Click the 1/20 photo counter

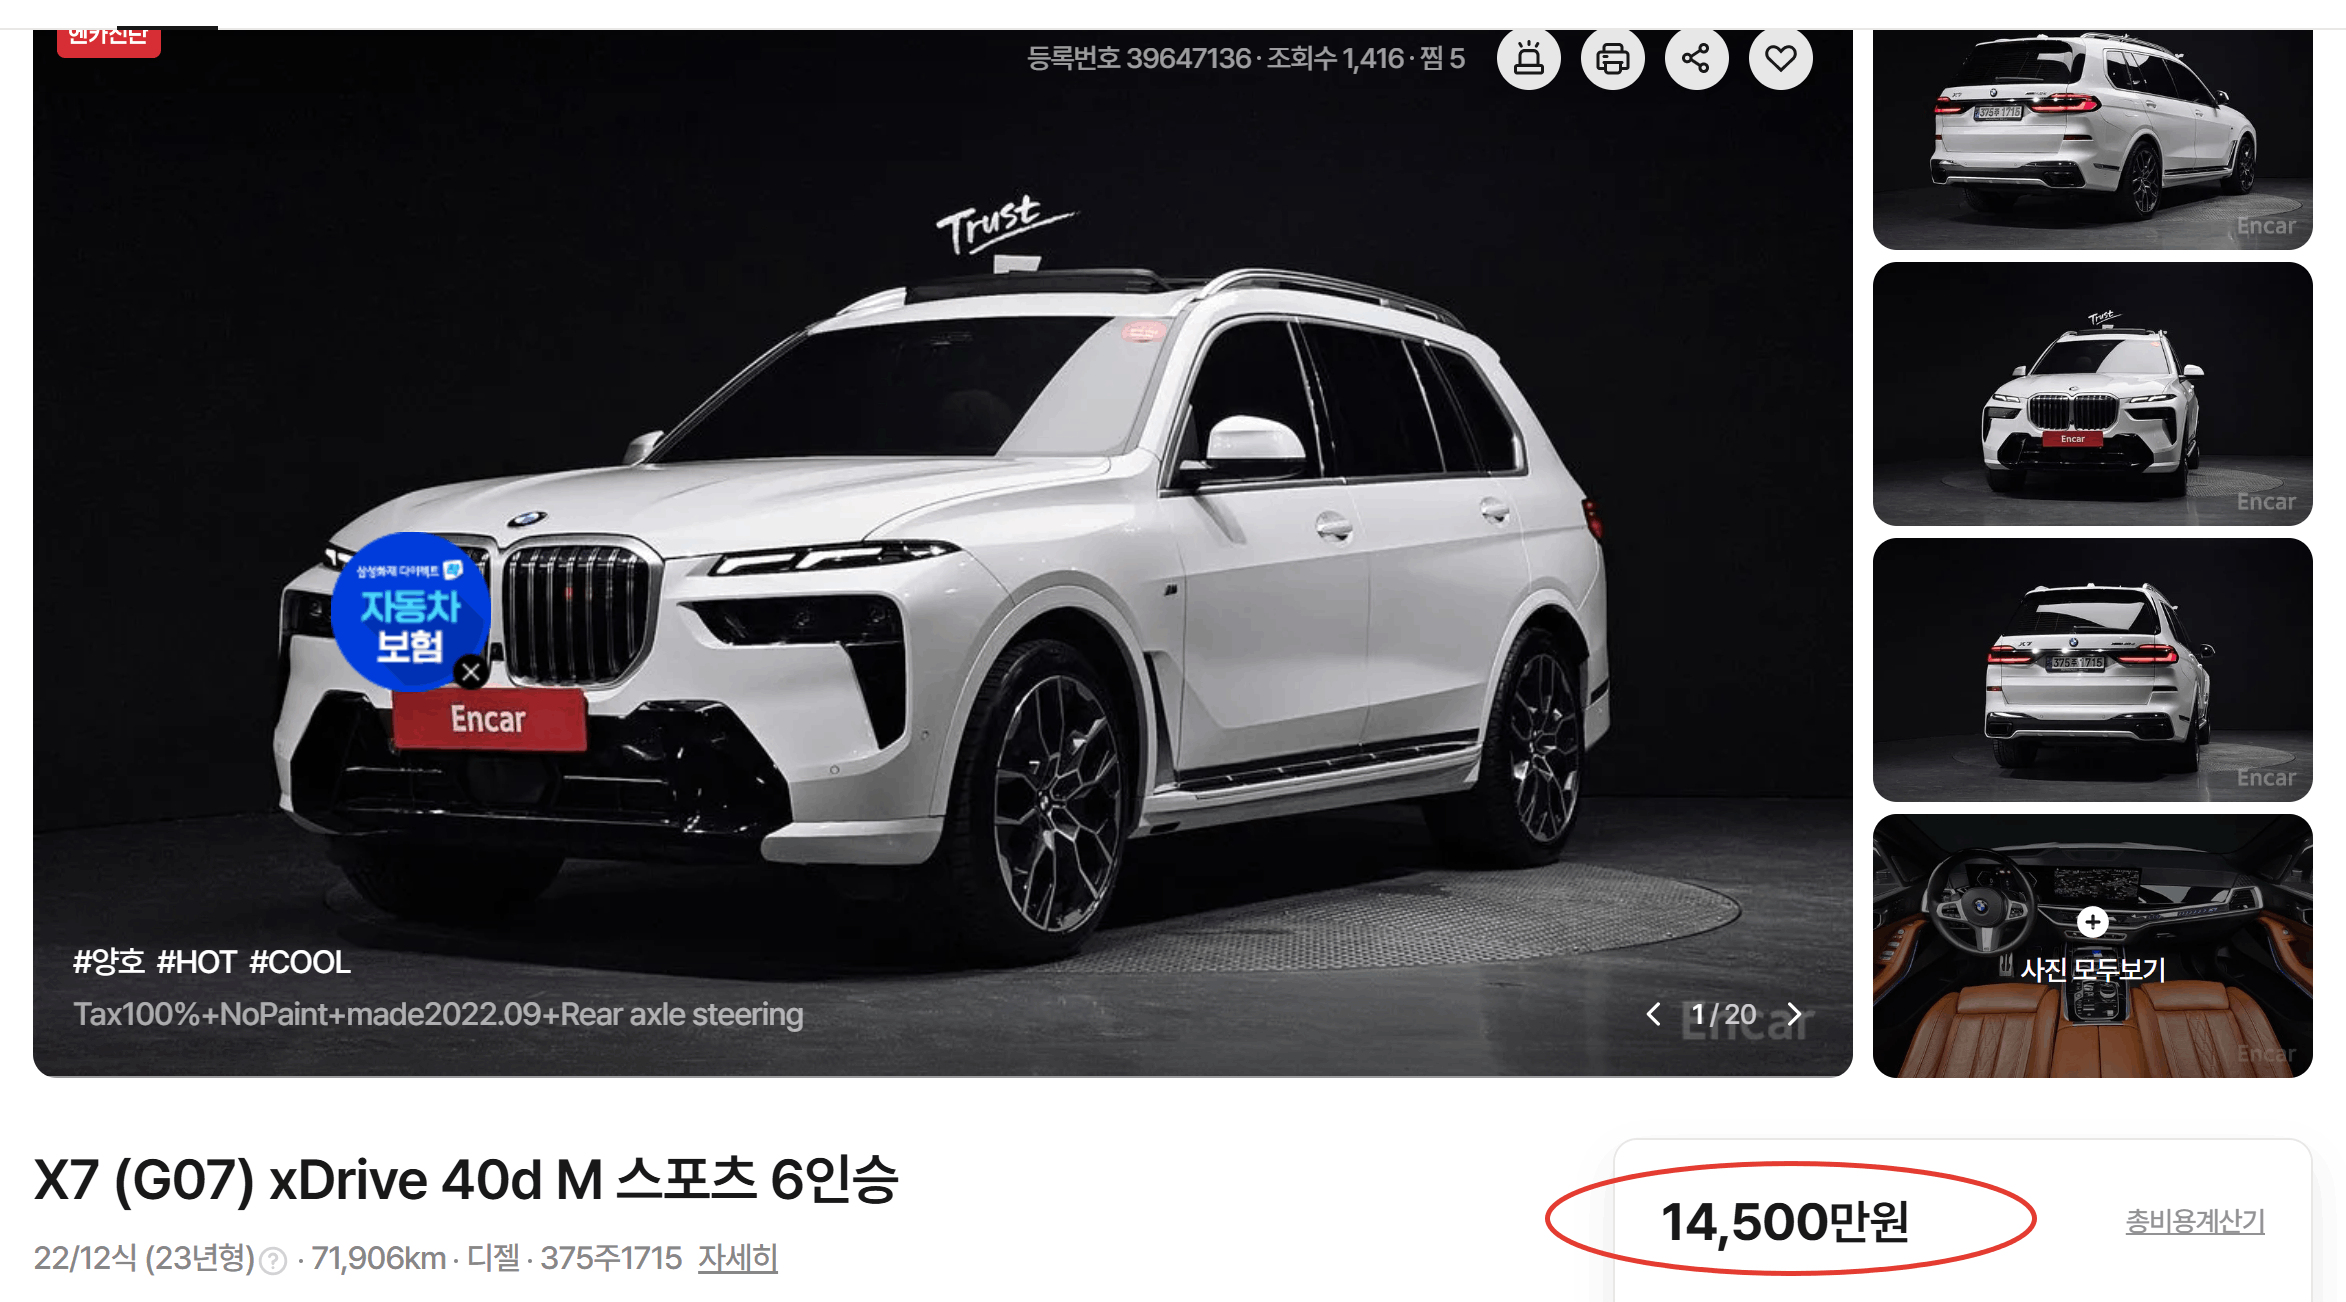coord(1724,1015)
